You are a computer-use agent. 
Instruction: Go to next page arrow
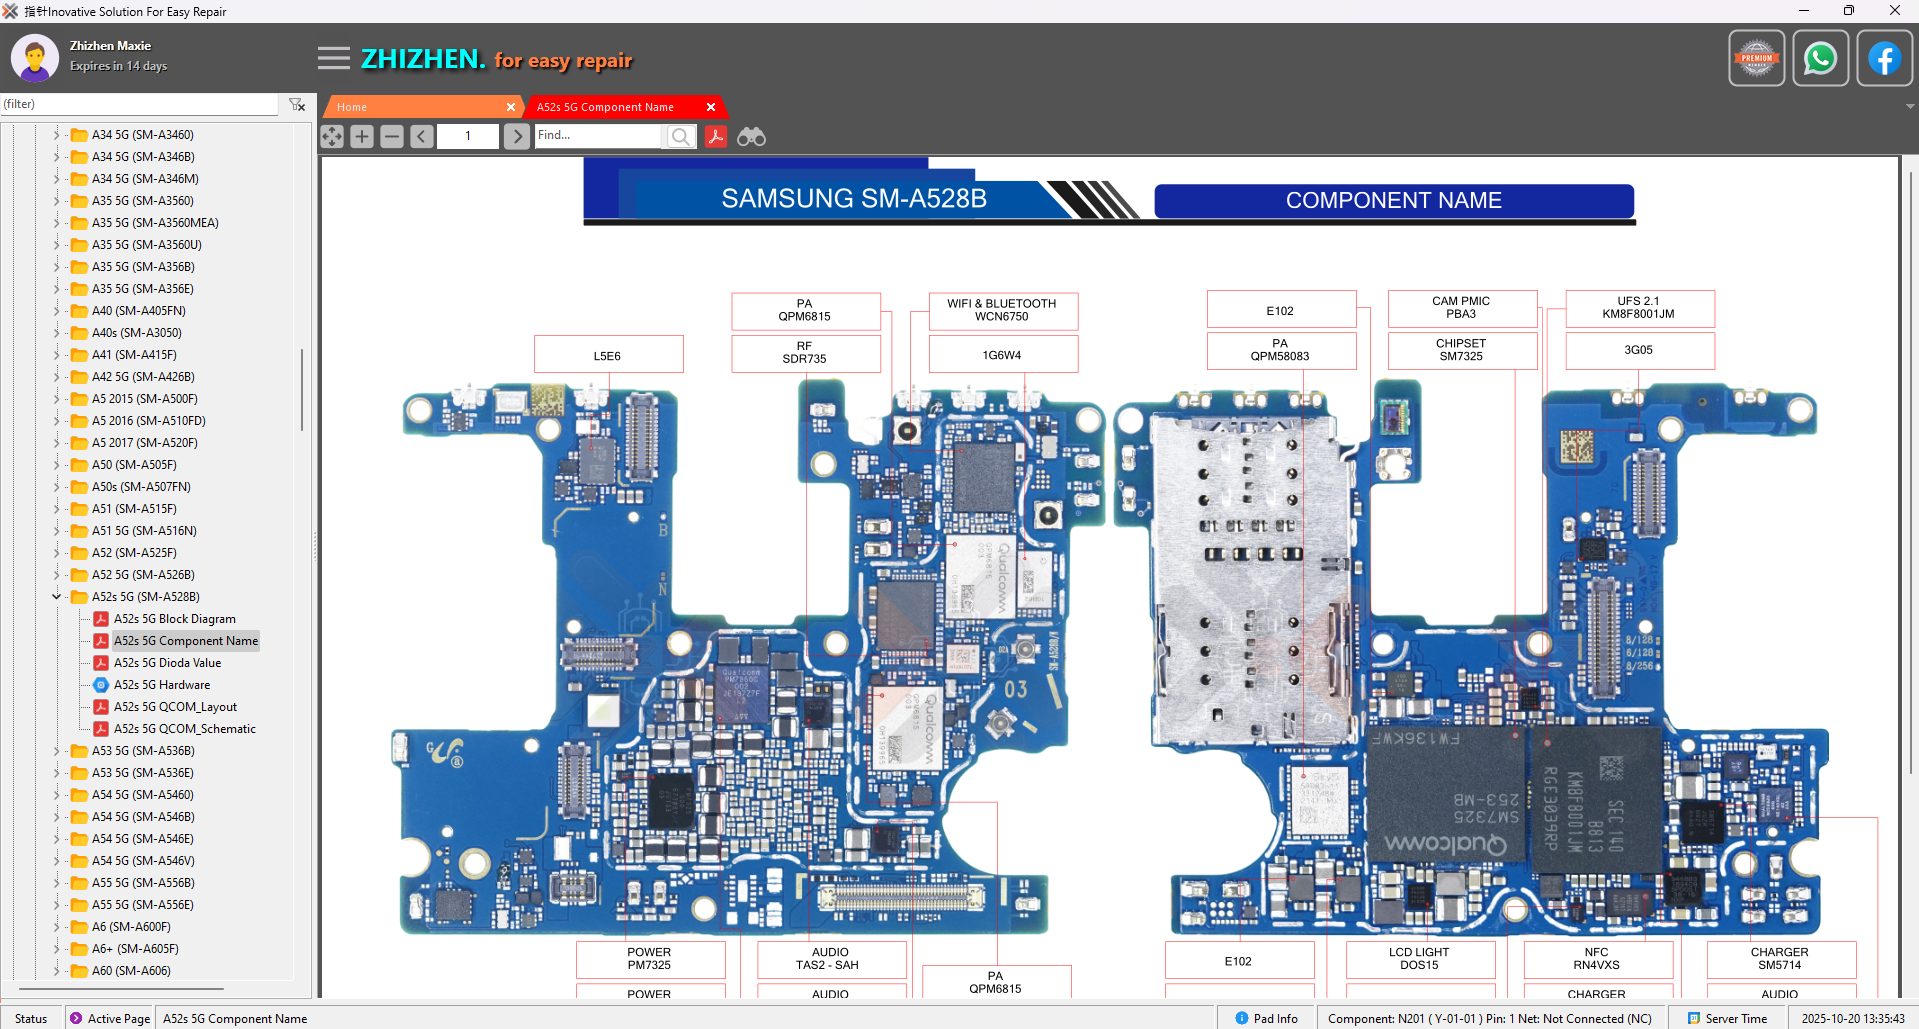click(x=516, y=136)
